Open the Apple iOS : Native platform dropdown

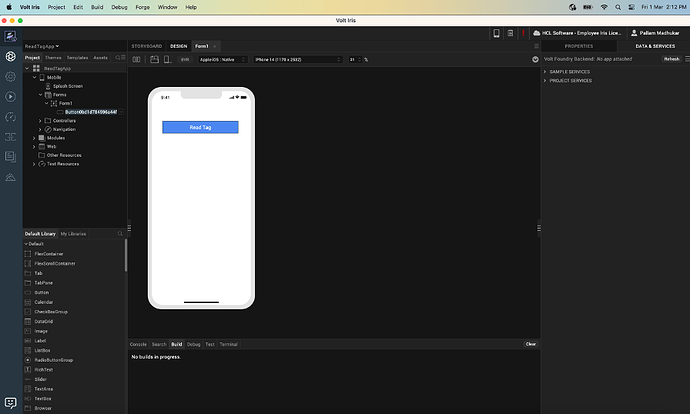tap(221, 59)
